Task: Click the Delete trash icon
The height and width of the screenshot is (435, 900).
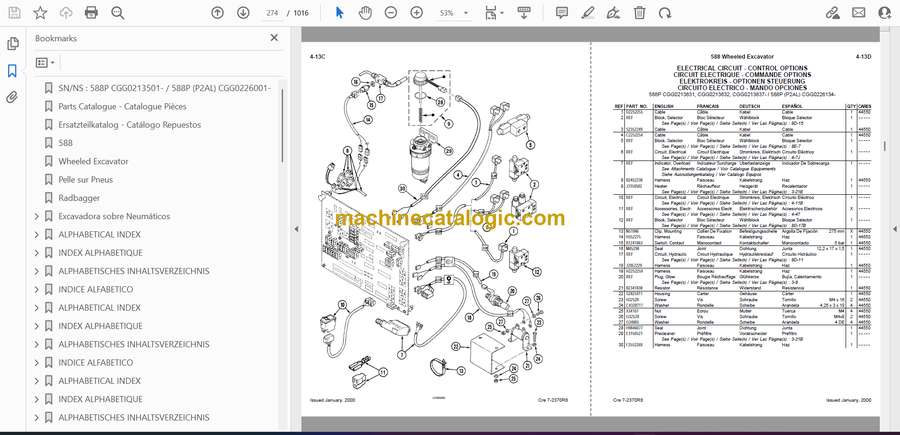Action: click(x=639, y=13)
